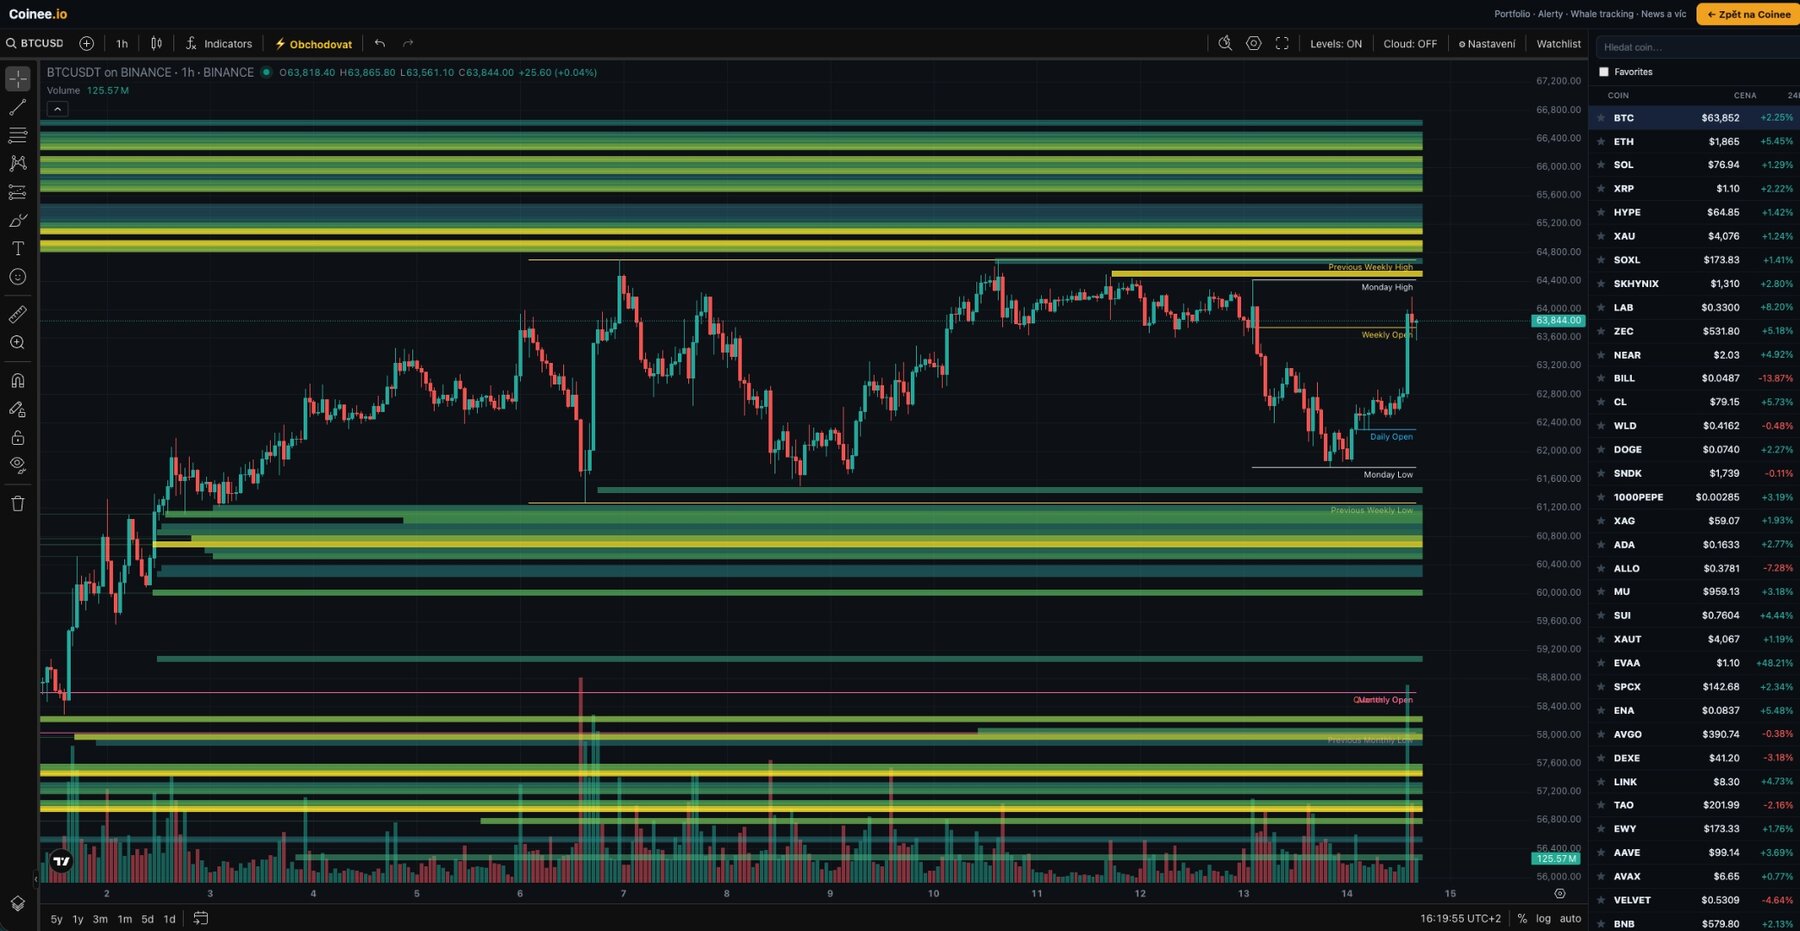Viewport: 1800px width, 931px height.
Task: Select the trend line drawing tool
Action: click(x=18, y=106)
